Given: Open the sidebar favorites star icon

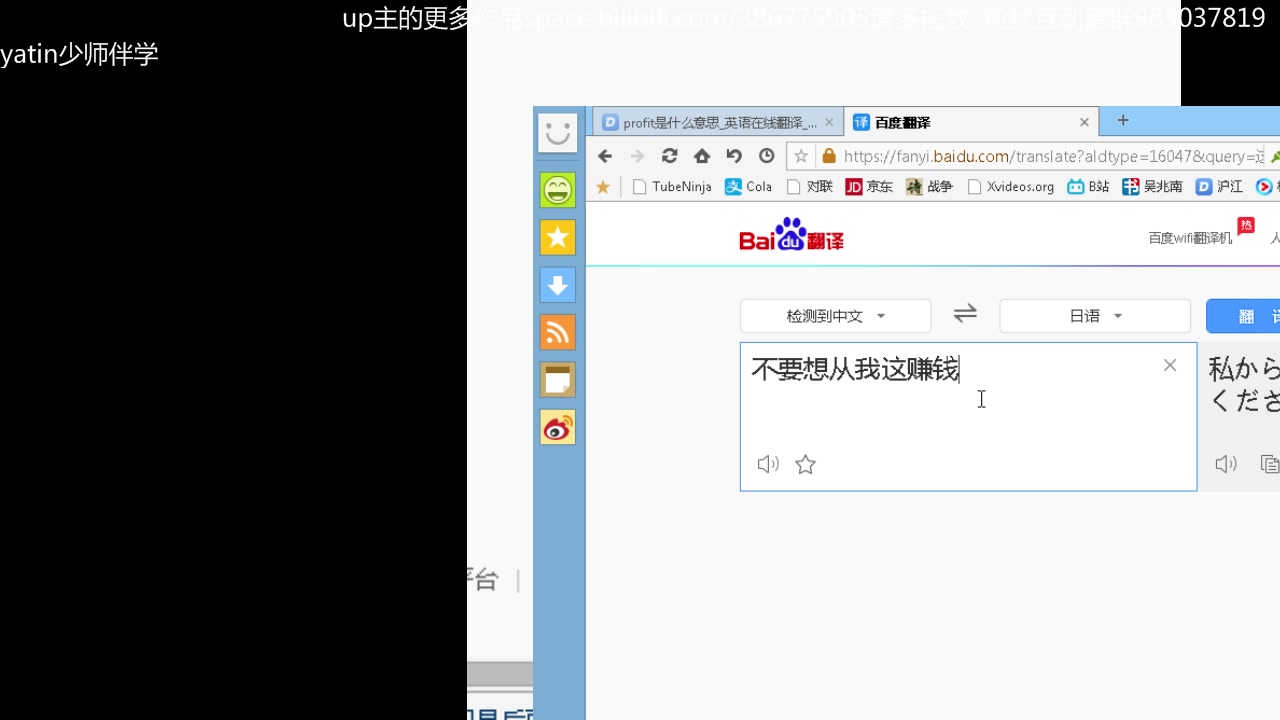Looking at the screenshot, I should pyautogui.click(x=558, y=237).
